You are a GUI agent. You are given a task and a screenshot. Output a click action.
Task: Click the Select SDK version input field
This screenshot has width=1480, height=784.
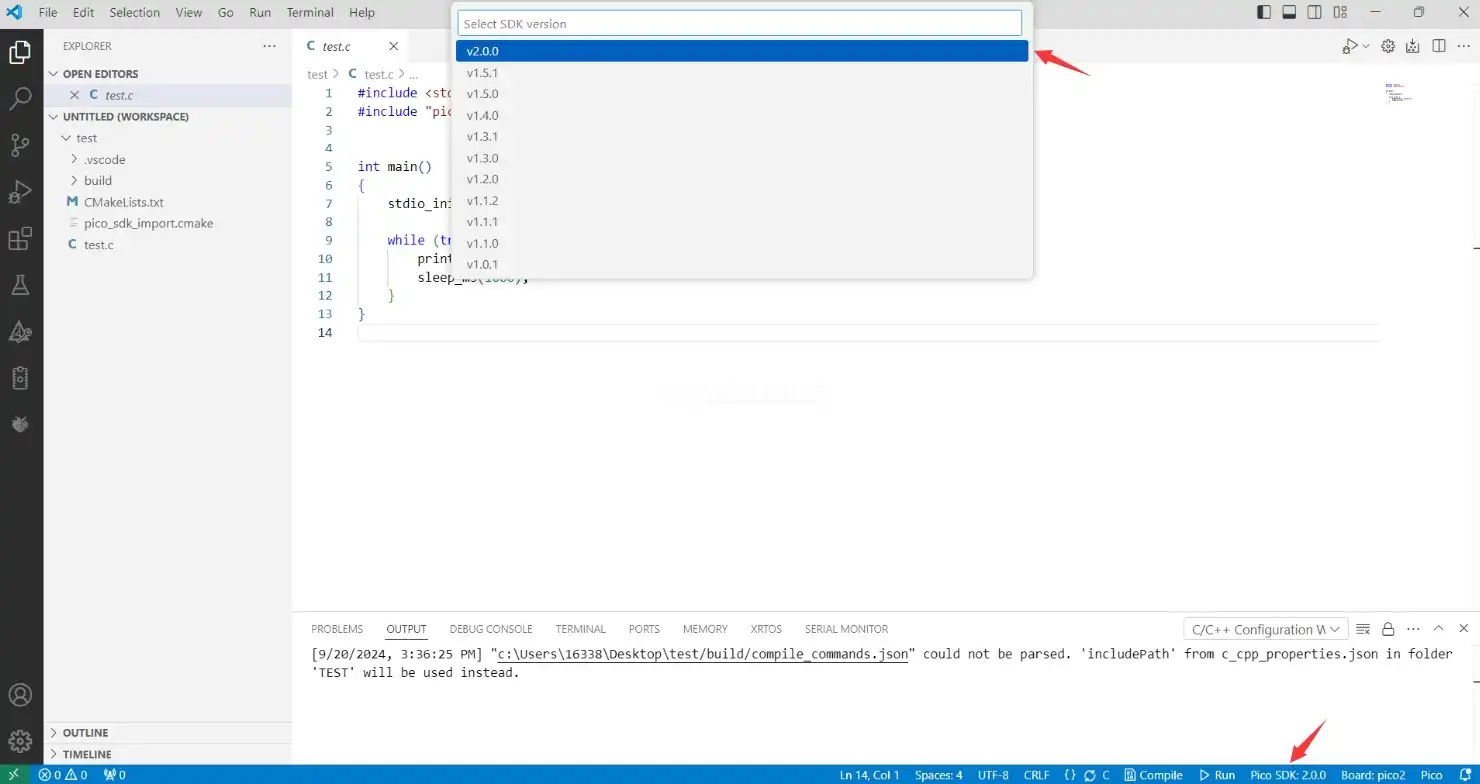740,23
